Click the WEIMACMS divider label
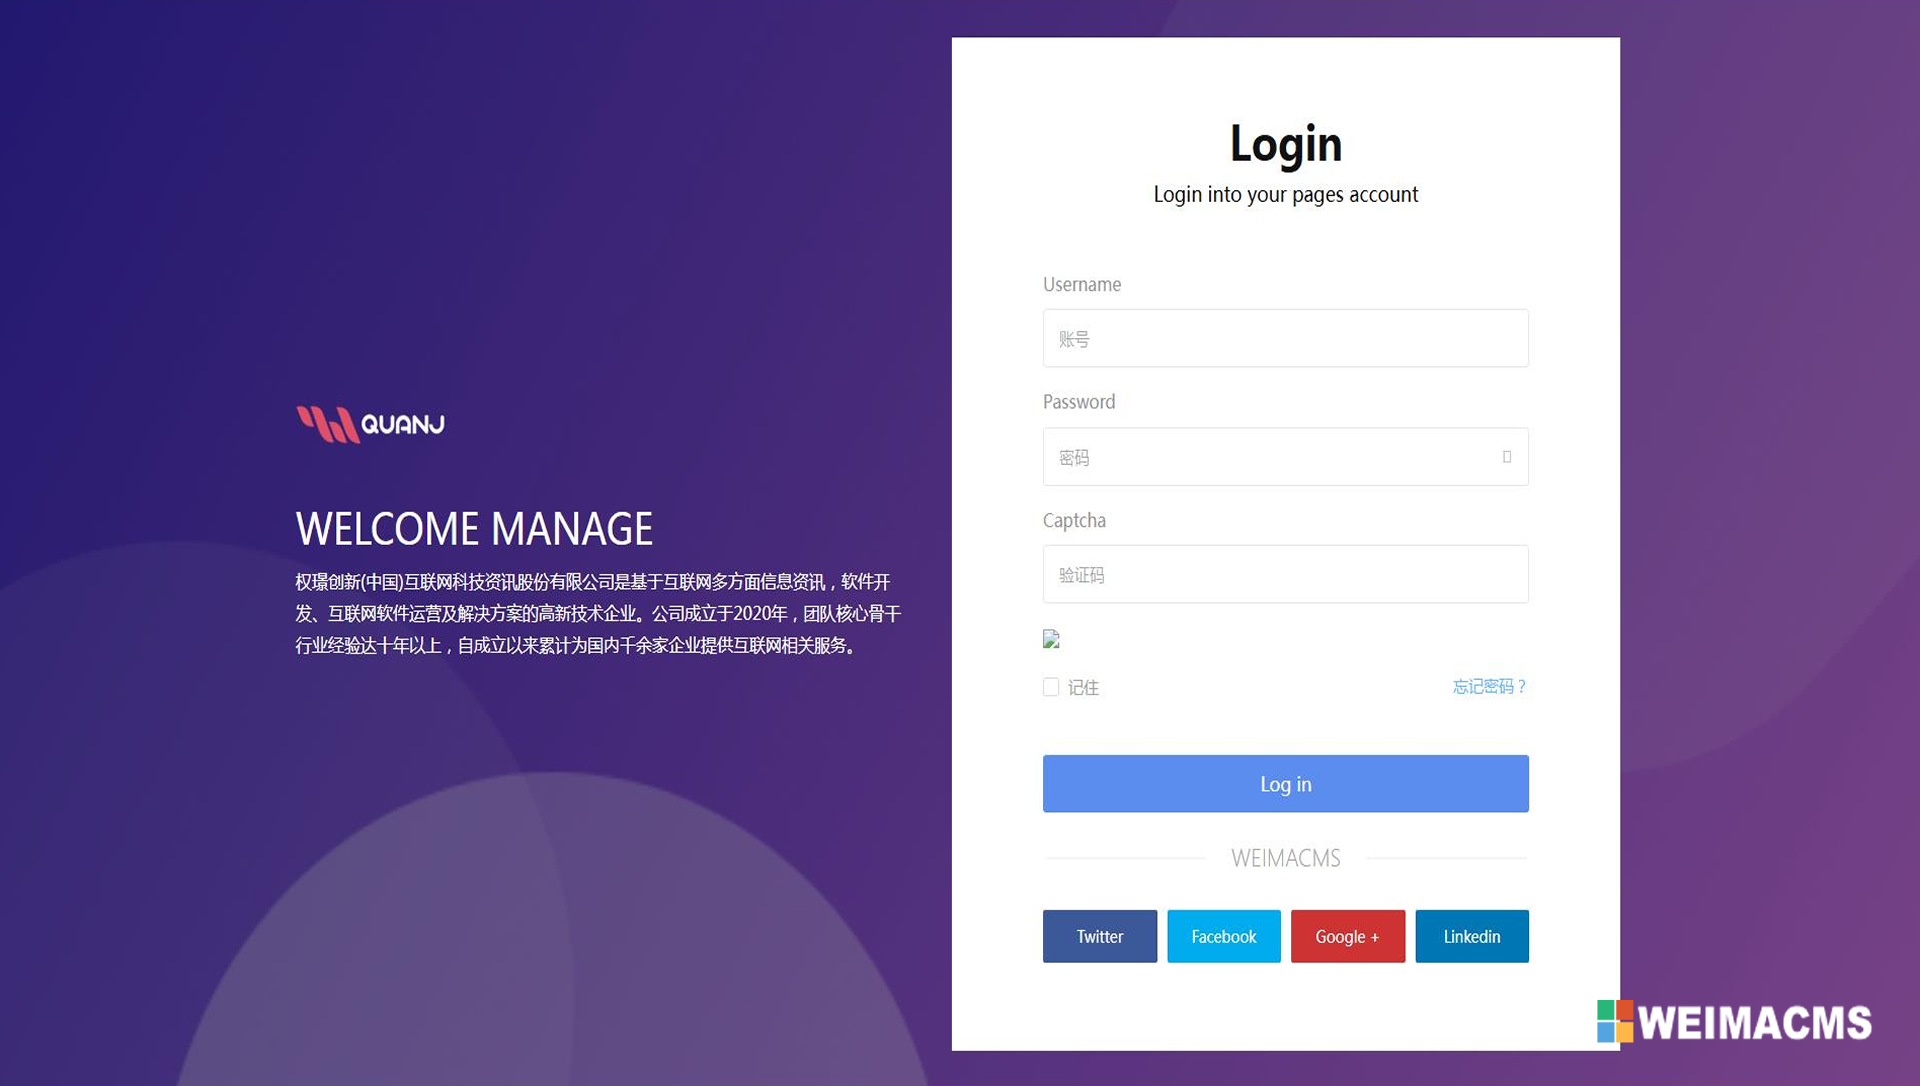1920x1086 pixels. [x=1285, y=858]
